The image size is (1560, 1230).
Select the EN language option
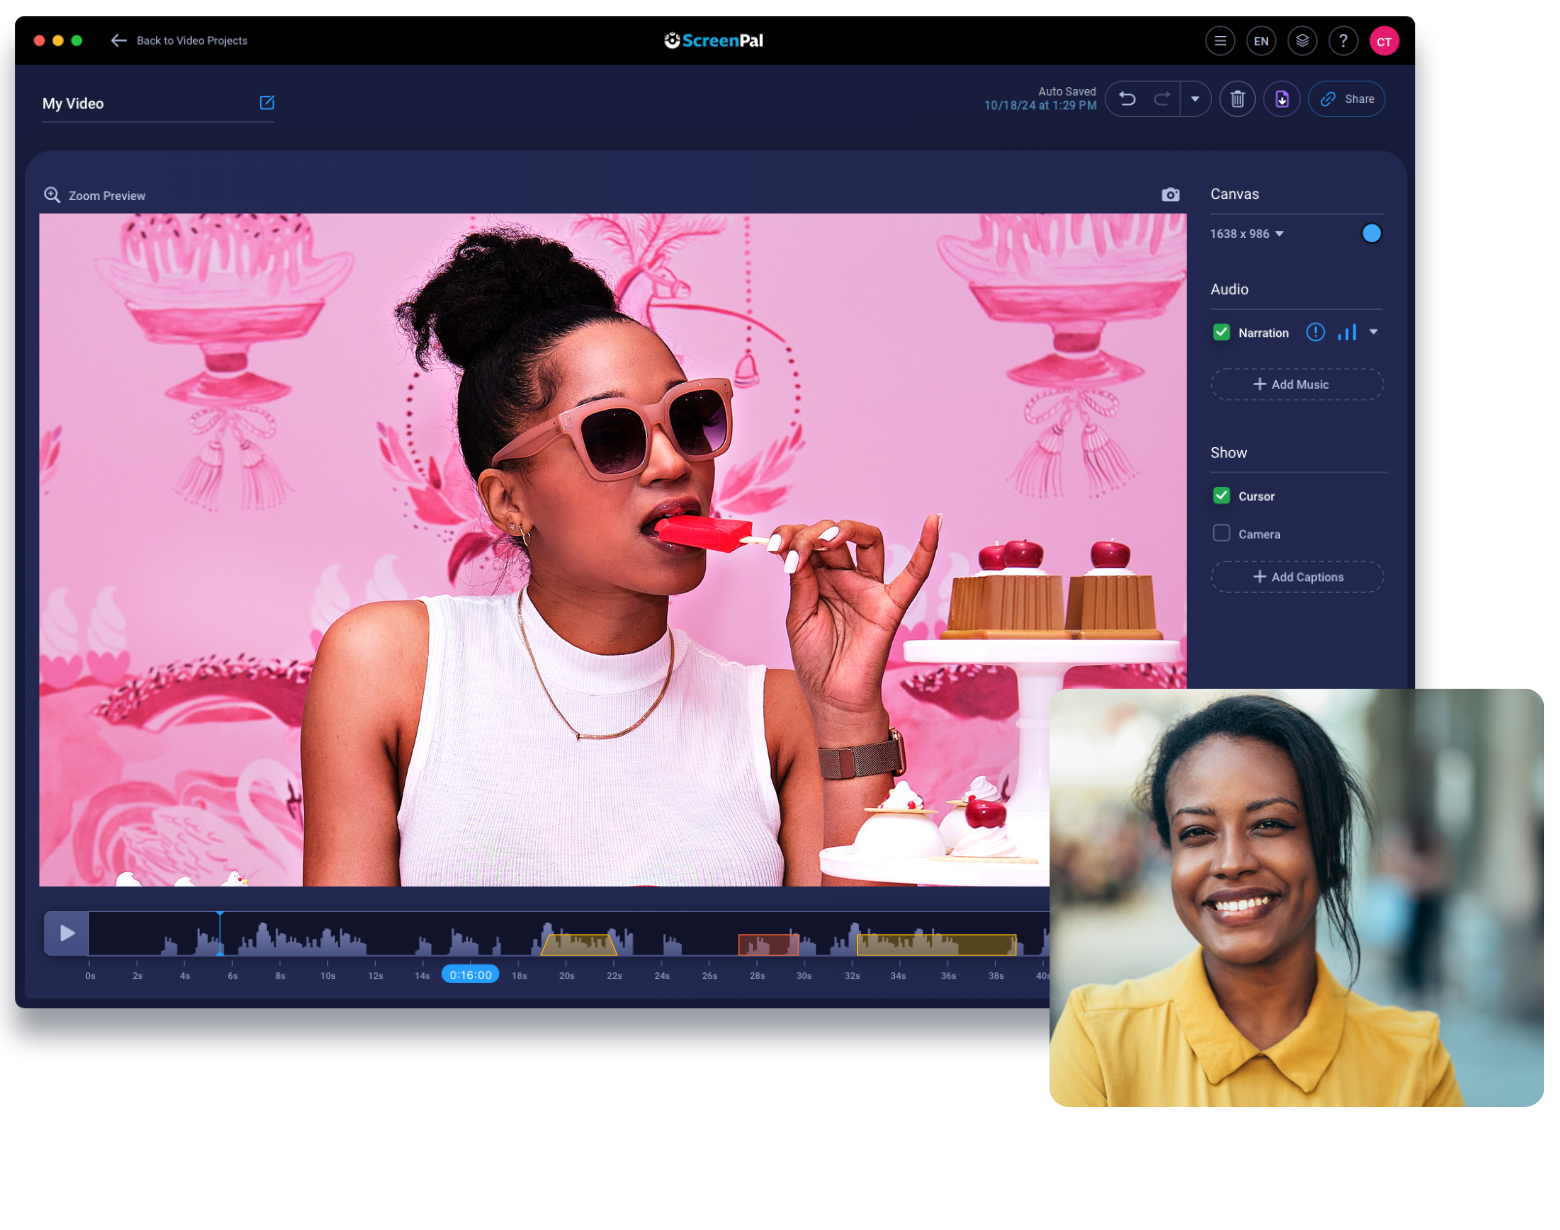tap(1261, 41)
